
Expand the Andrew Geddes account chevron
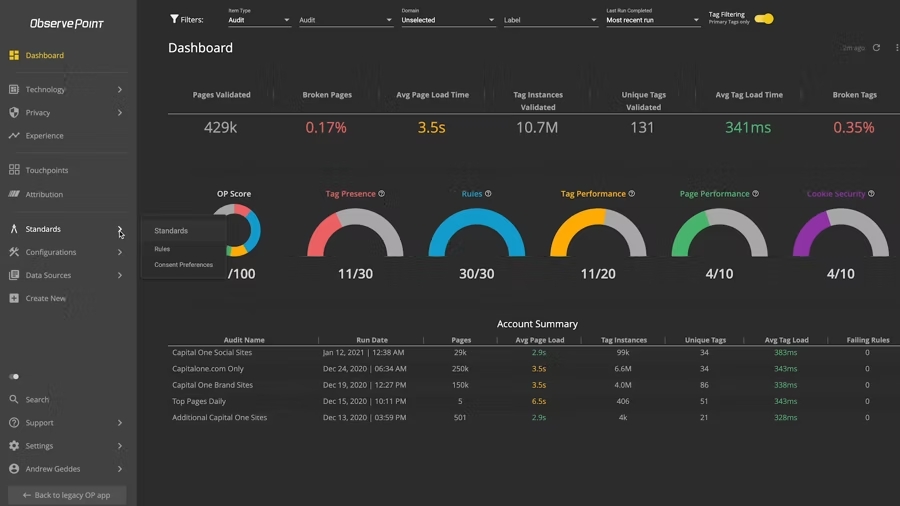click(119, 469)
